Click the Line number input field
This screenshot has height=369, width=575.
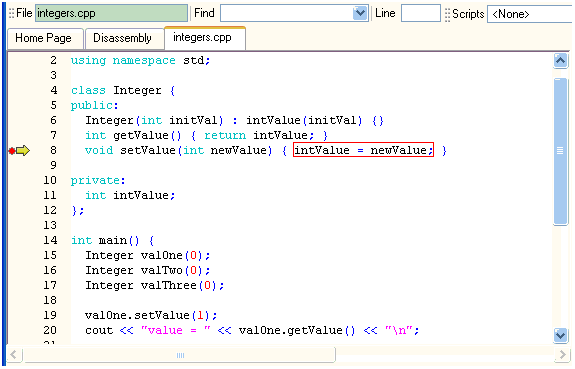click(x=421, y=13)
